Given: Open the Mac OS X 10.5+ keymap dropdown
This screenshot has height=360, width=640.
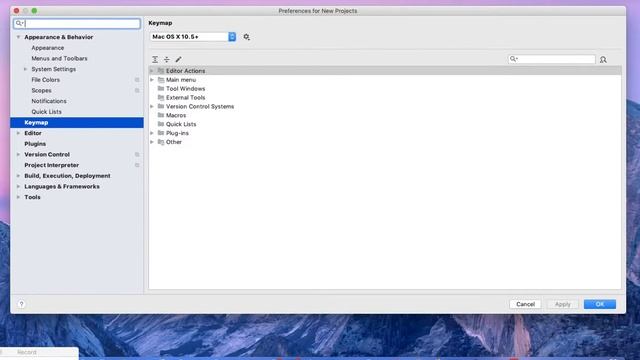Looking at the screenshot, I should click(193, 37).
